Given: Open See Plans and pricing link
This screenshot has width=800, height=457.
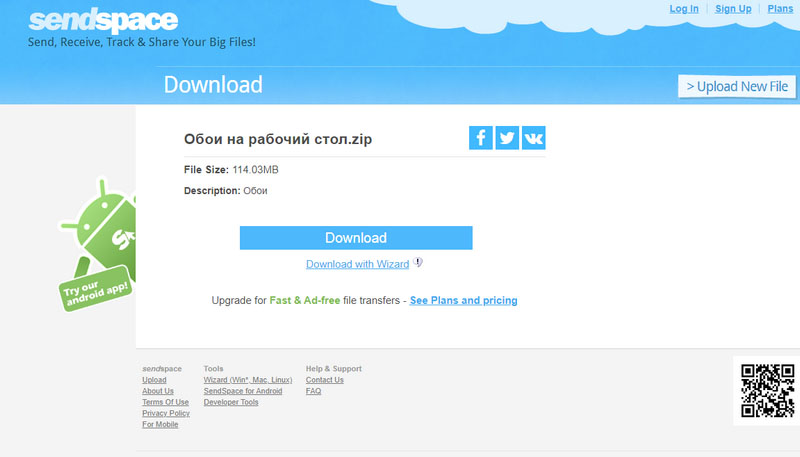Looking at the screenshot, I should 463,300.
